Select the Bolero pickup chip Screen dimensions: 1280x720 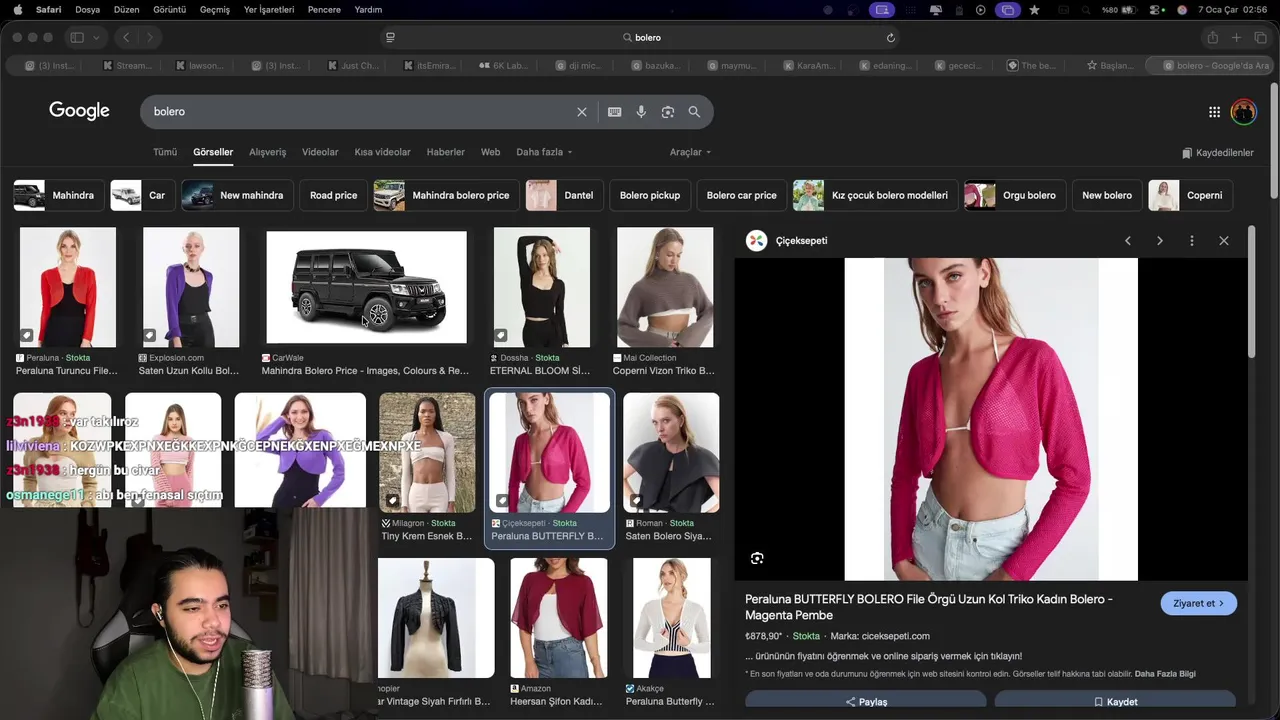tap(650, 195)
